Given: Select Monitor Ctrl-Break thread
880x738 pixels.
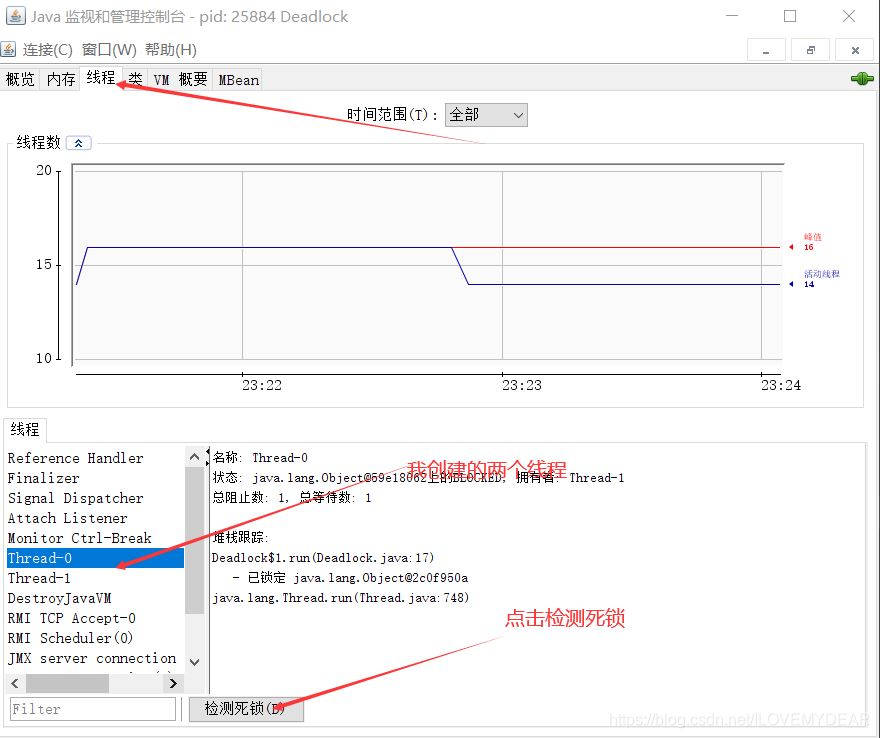Looking at the screenshot, I should click(95, 538).
